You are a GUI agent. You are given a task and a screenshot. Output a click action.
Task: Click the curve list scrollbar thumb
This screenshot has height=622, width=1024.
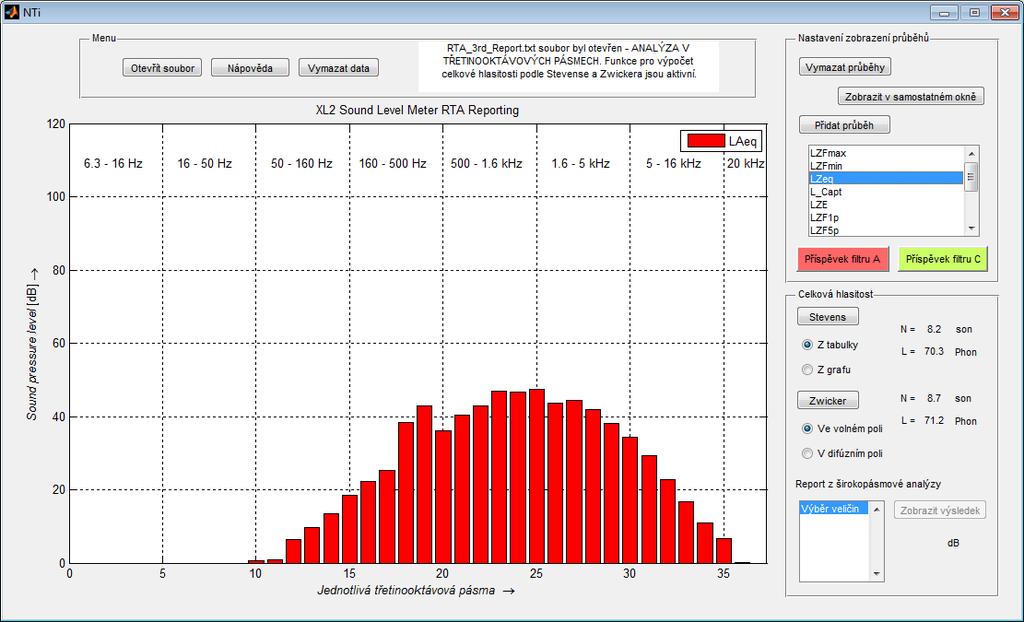[971, 177]
